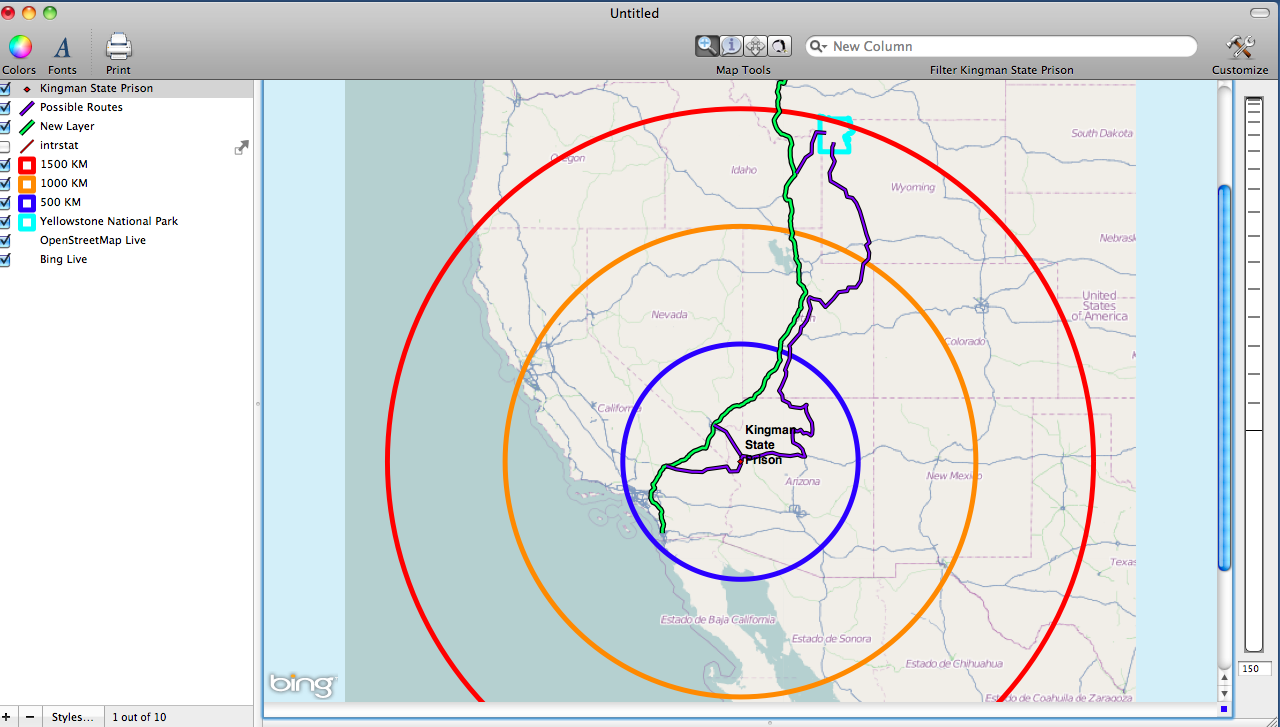
Task: Click the add layer plus button
Action: pos(10,716)
